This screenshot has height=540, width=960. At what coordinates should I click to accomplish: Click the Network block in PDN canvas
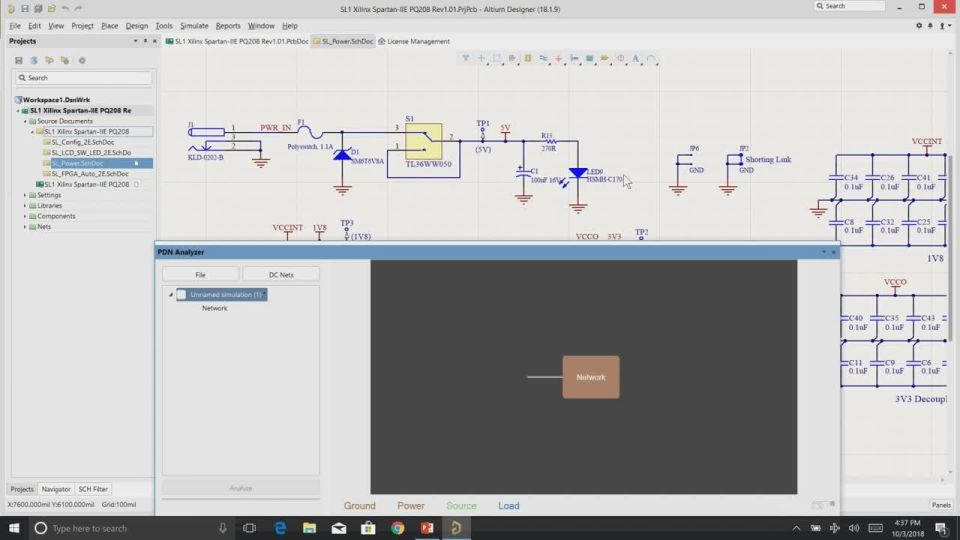point(591,377)
